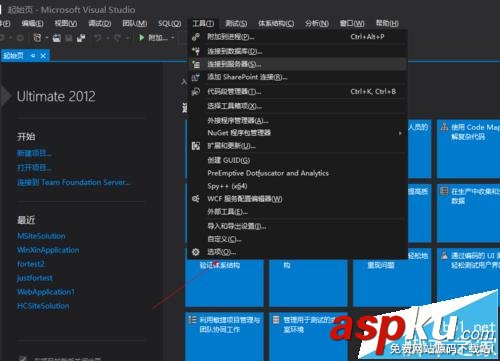Select PreEmptive Dotfuscator and Analytics item
Image resolution: width=500 pixels, height=361 pixels.
tap(298, 173)
